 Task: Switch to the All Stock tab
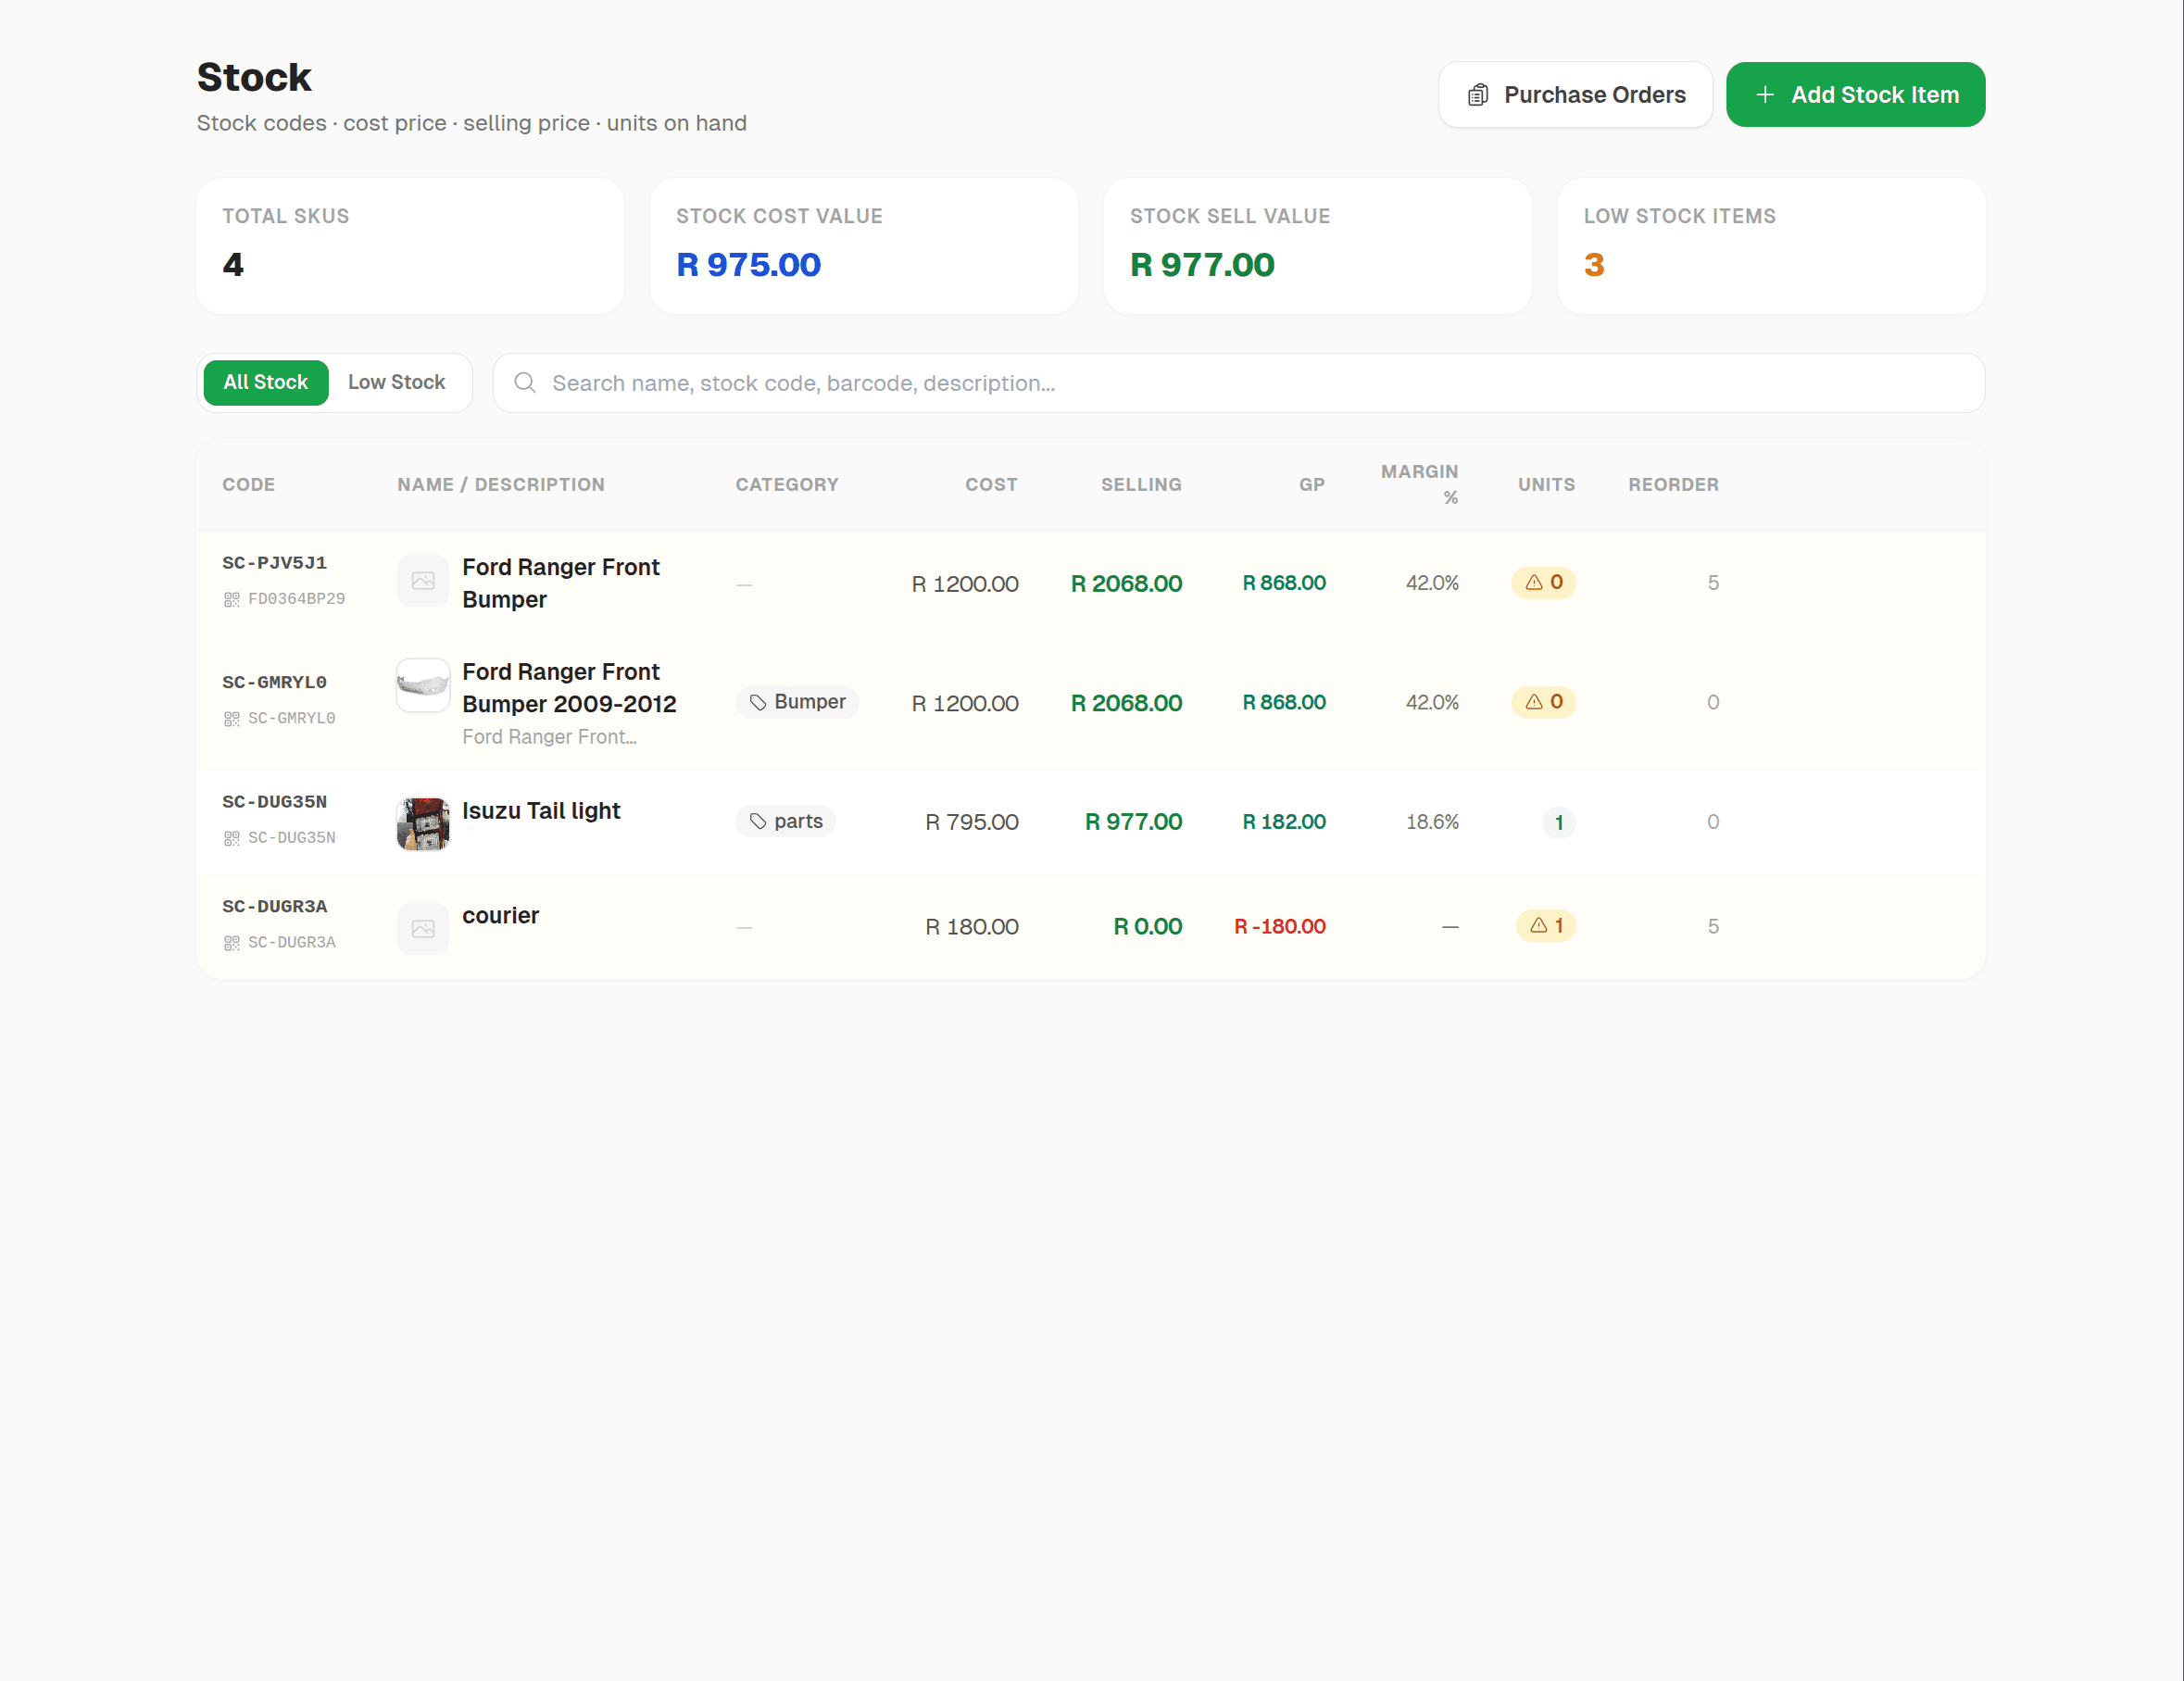point(266,382)
